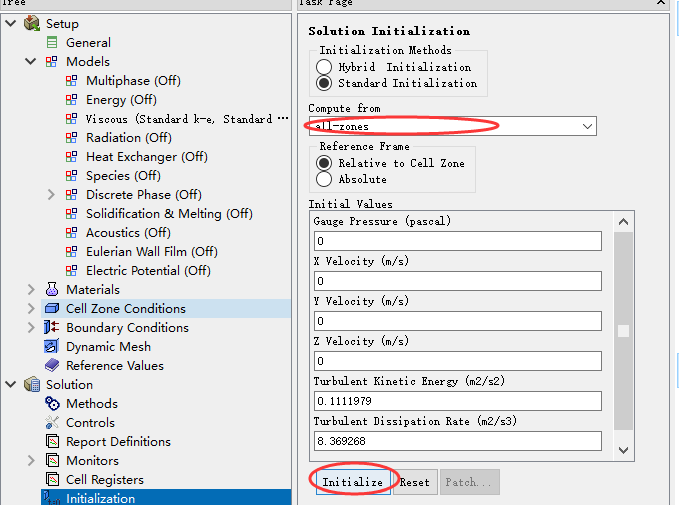Click the Dynamic Mesh icon

tap(52, 346)
